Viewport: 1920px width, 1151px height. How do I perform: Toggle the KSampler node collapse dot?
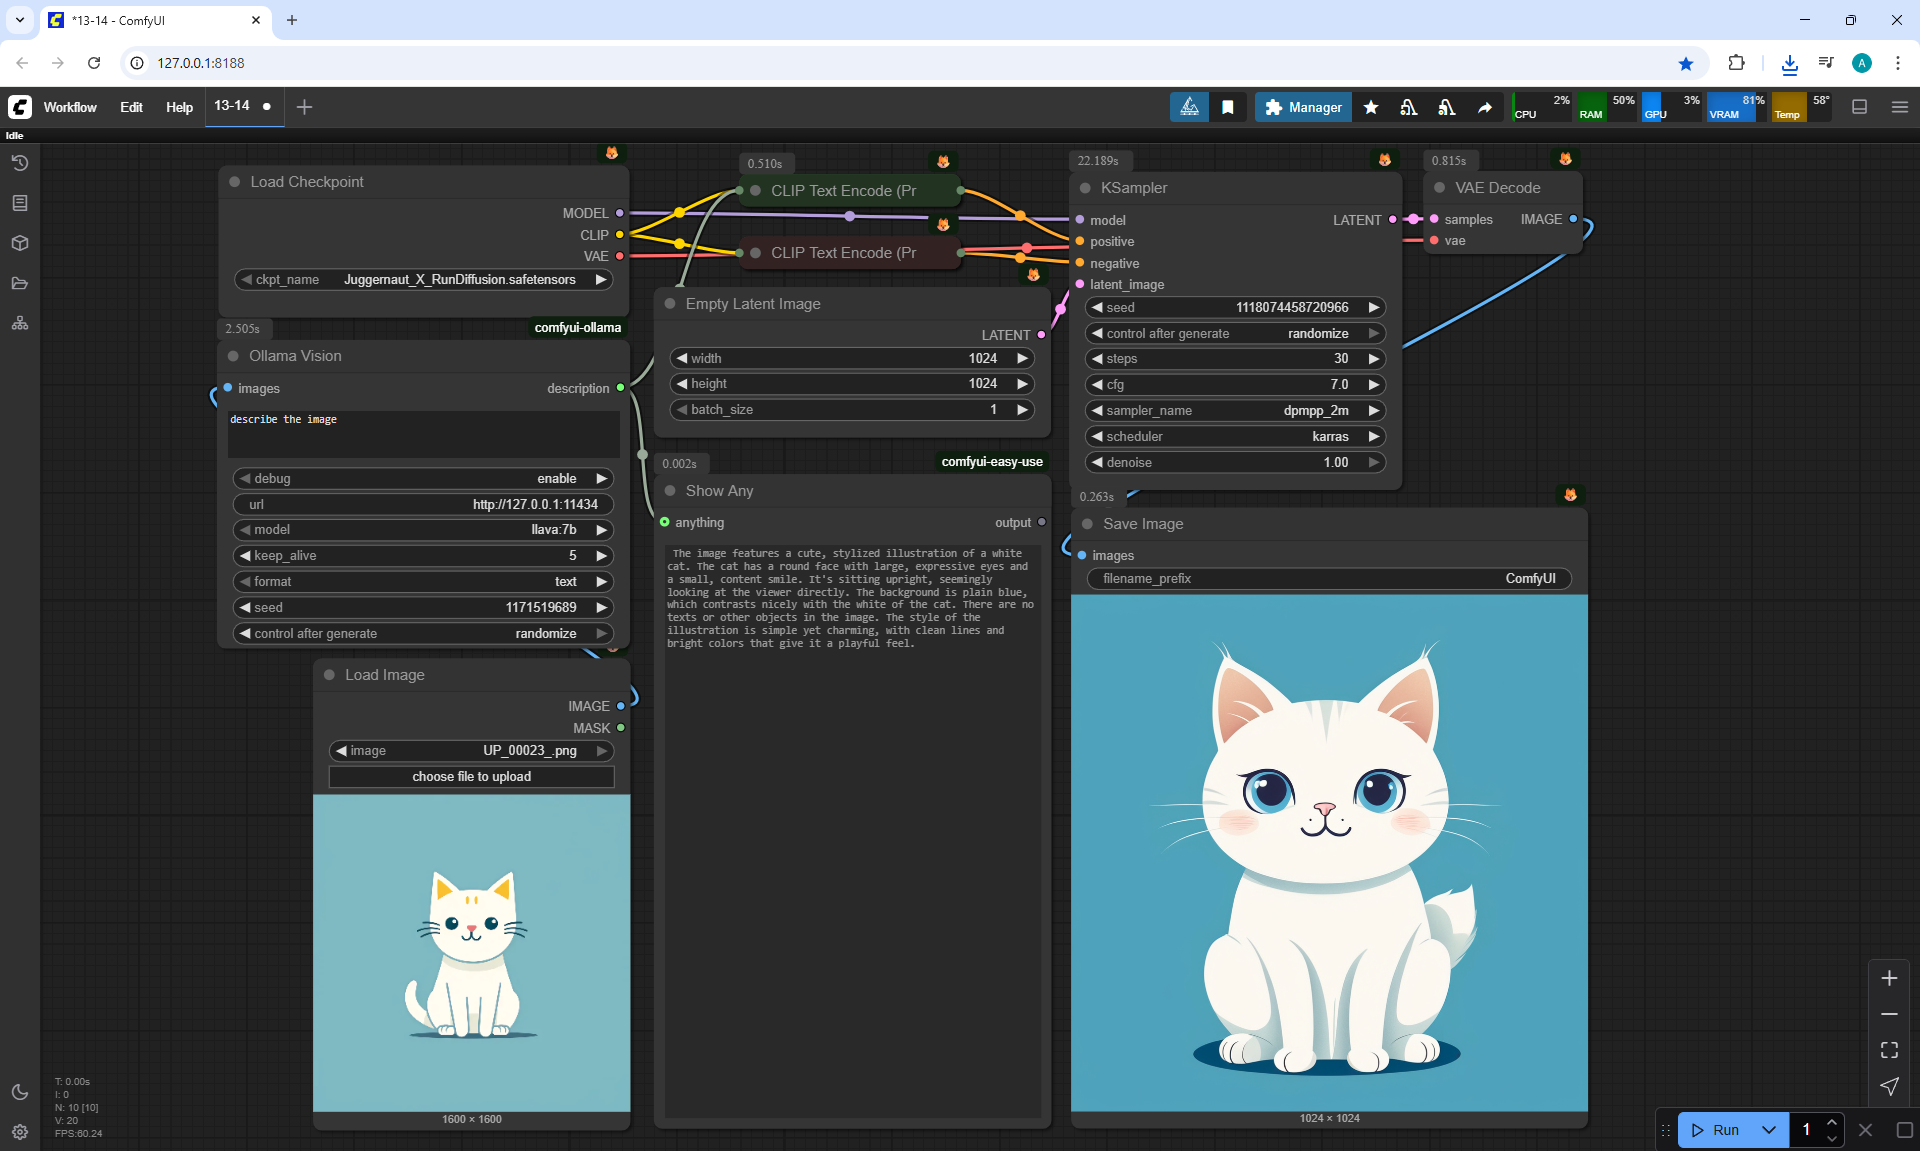(x=1085, y=188)
